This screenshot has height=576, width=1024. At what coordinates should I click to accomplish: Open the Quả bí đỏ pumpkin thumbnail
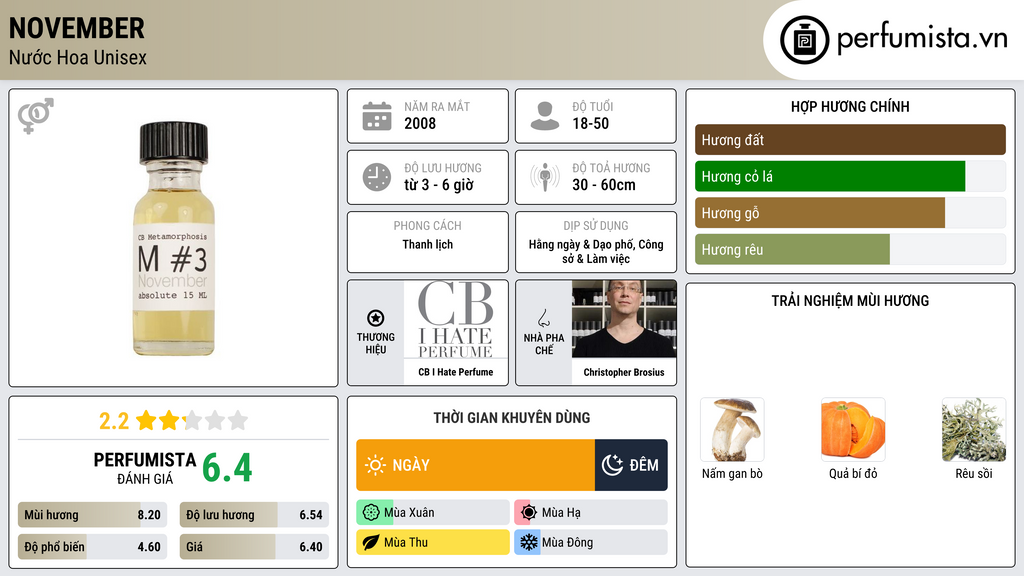853,430
